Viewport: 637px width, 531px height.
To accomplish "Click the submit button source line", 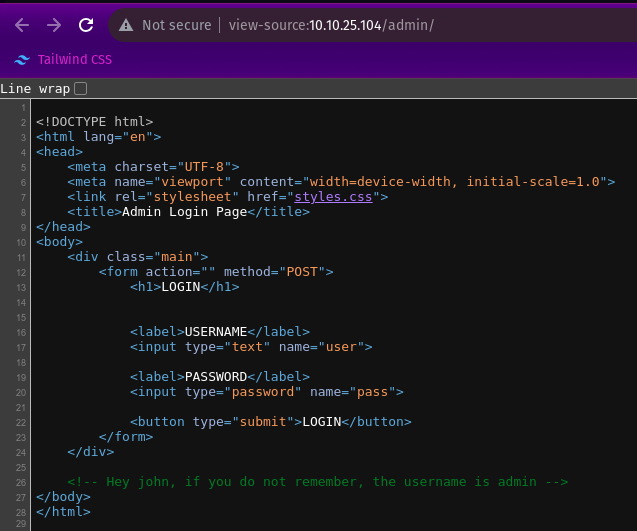I will (270, 422).
